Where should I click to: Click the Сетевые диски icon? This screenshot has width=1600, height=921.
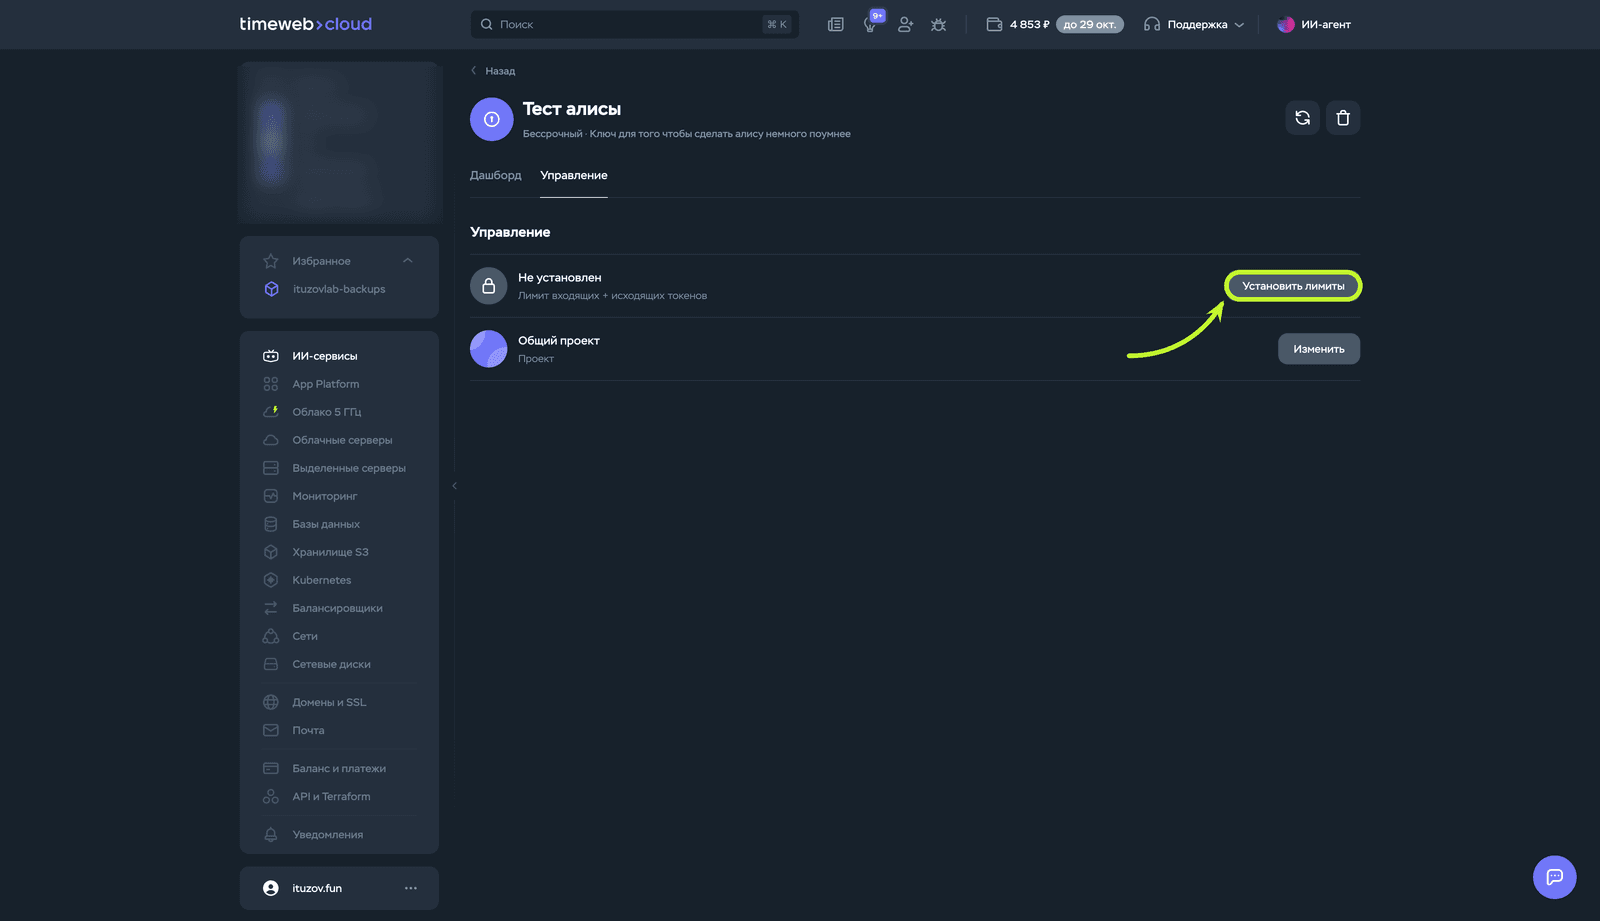click(271, 664)
